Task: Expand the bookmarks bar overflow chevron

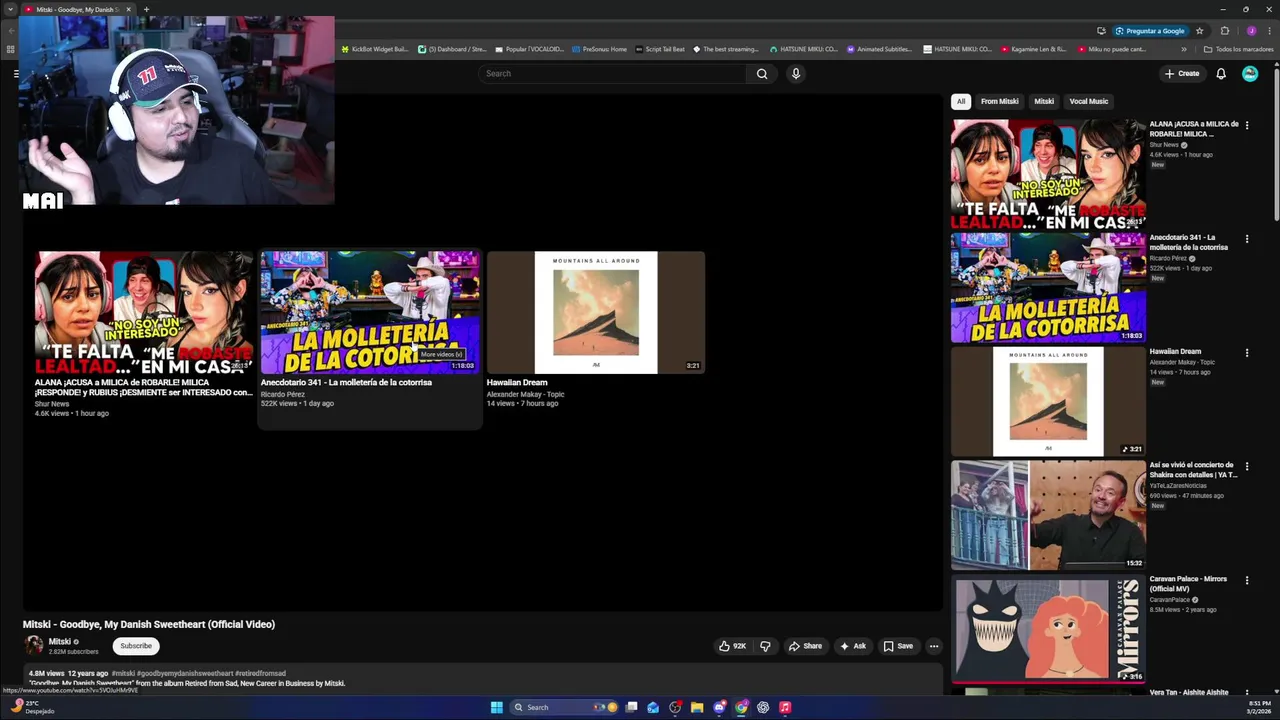Action: (x=1184, y=49)
